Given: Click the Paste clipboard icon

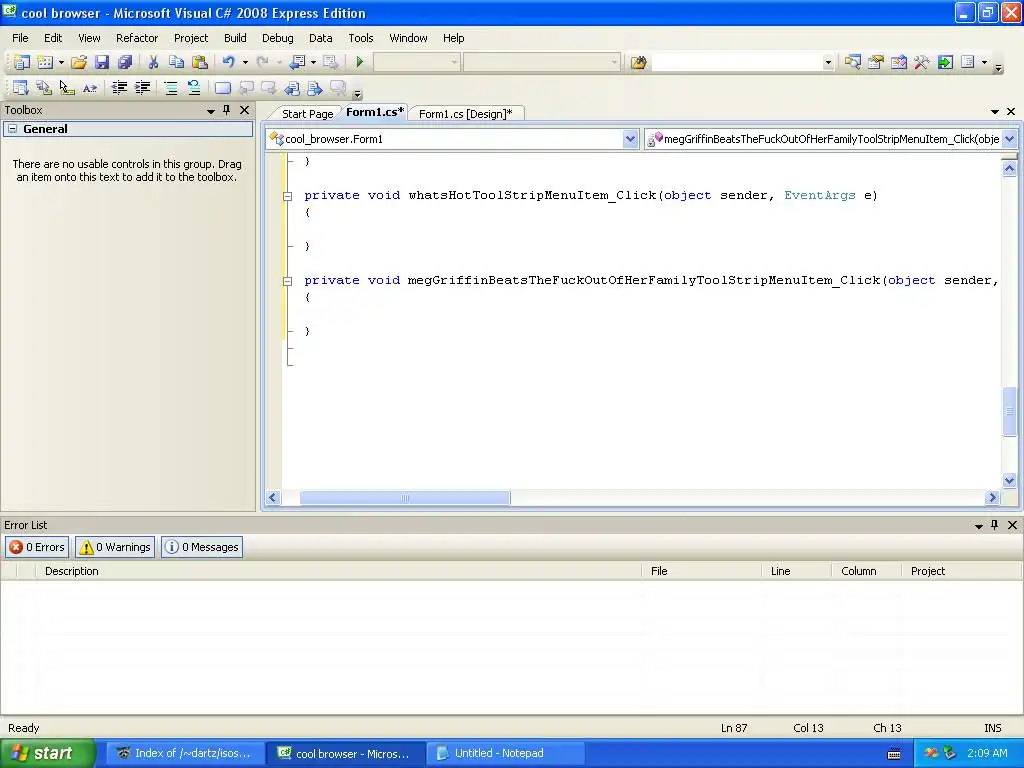Looking at the screenshot, I should [x=200, y=62].
